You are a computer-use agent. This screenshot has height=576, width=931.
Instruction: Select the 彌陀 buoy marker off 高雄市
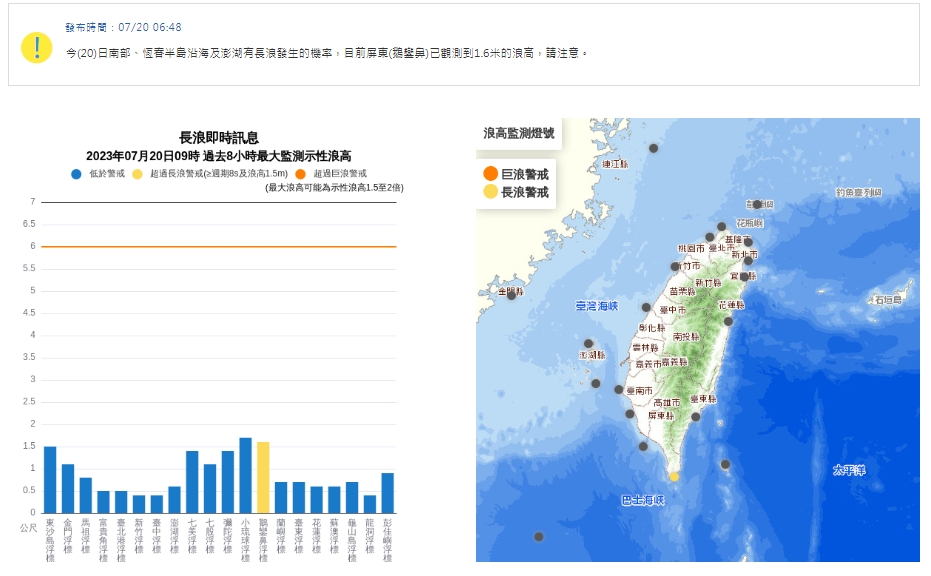(629, 414)
